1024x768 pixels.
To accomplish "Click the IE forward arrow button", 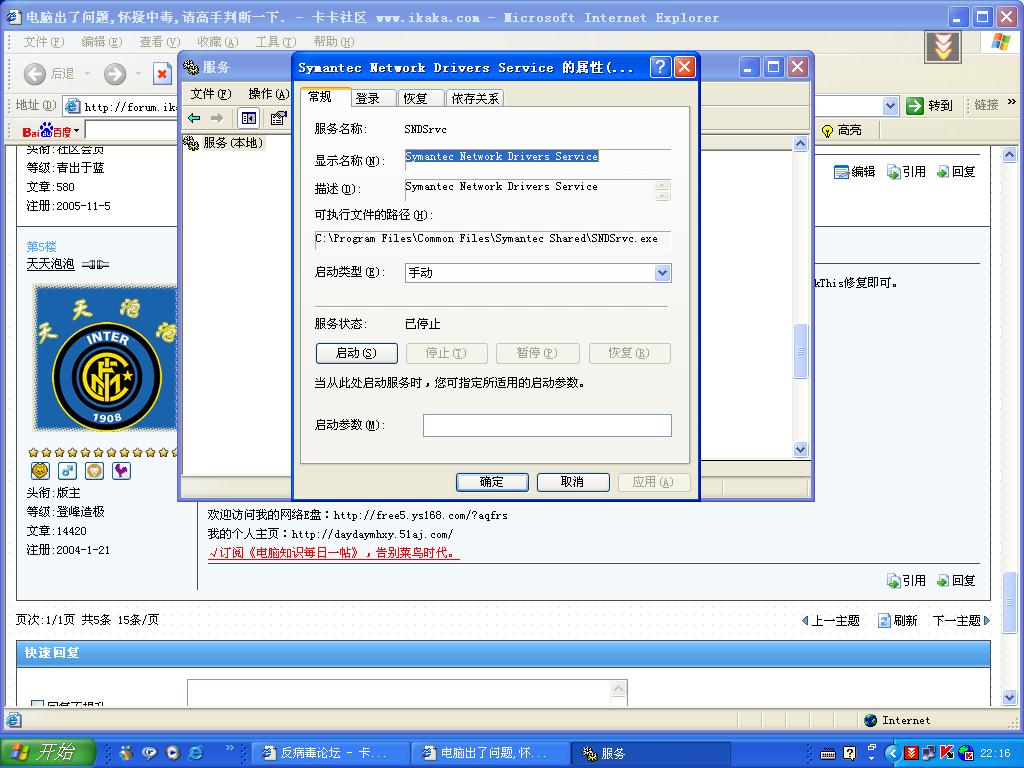I will coord(115,74).
